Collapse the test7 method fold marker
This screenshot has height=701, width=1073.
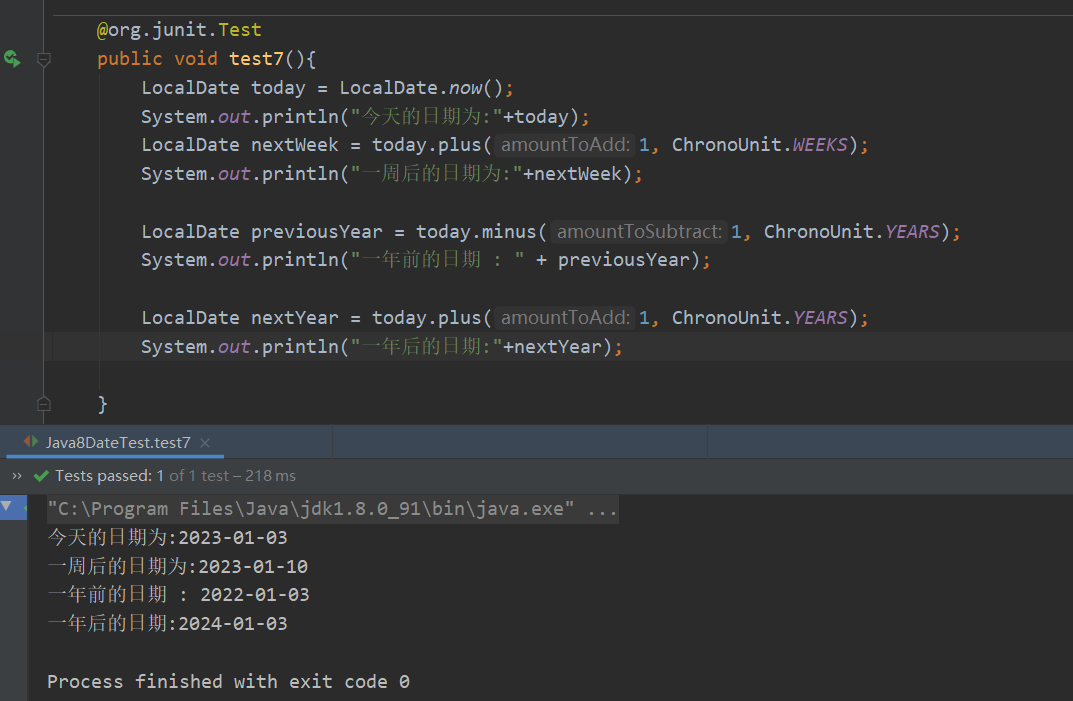click(44, 60)
